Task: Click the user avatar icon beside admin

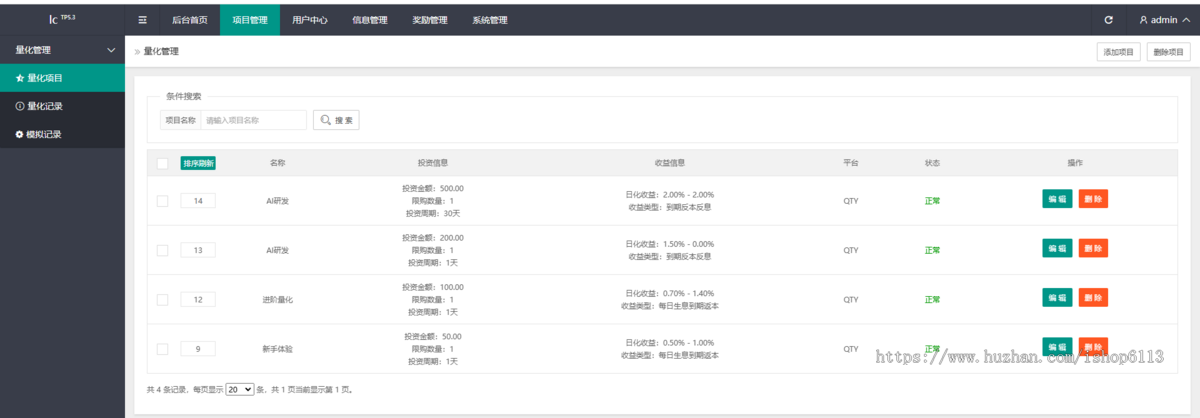Action: 1144,20
